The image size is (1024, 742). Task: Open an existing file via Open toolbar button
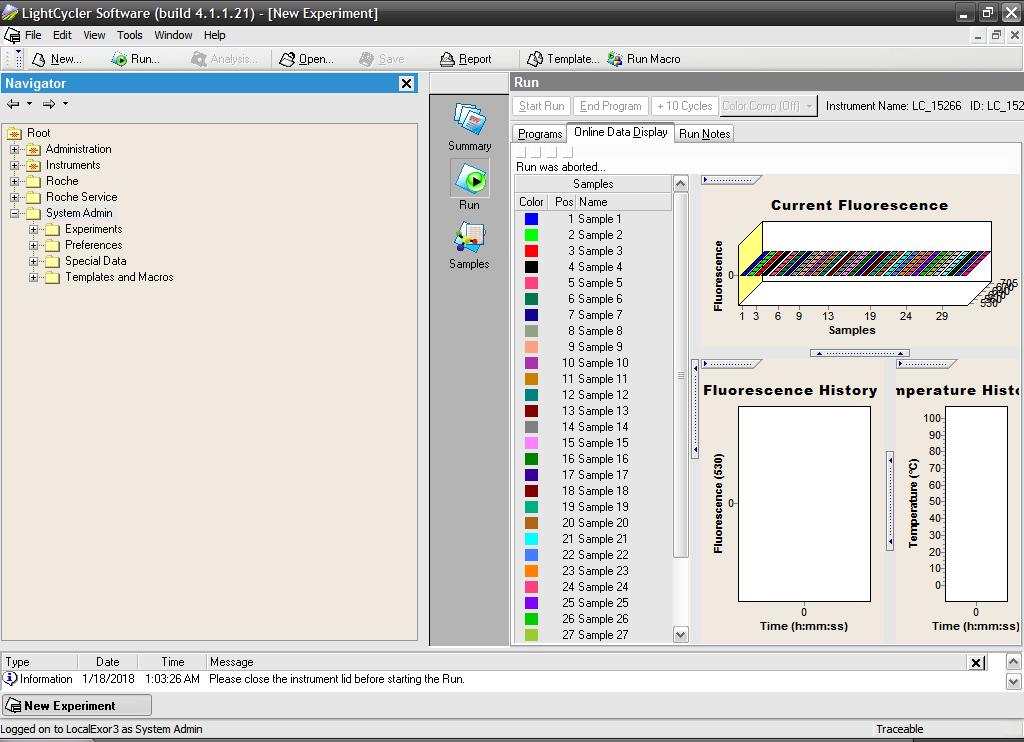pyautogui.click(x=306, y=59)
